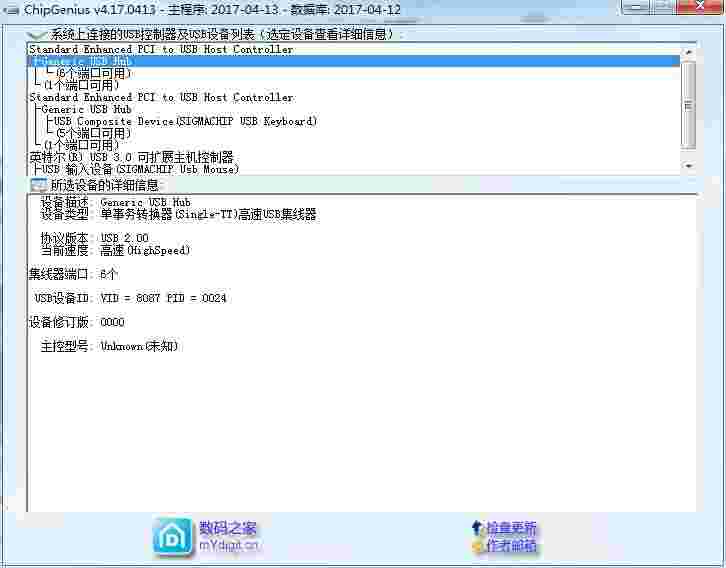Select the 英特尔(R) USB 3.0 可扩展主机控制器 row
The height and width of the screenshot is (568, 726).
point(131,157)
